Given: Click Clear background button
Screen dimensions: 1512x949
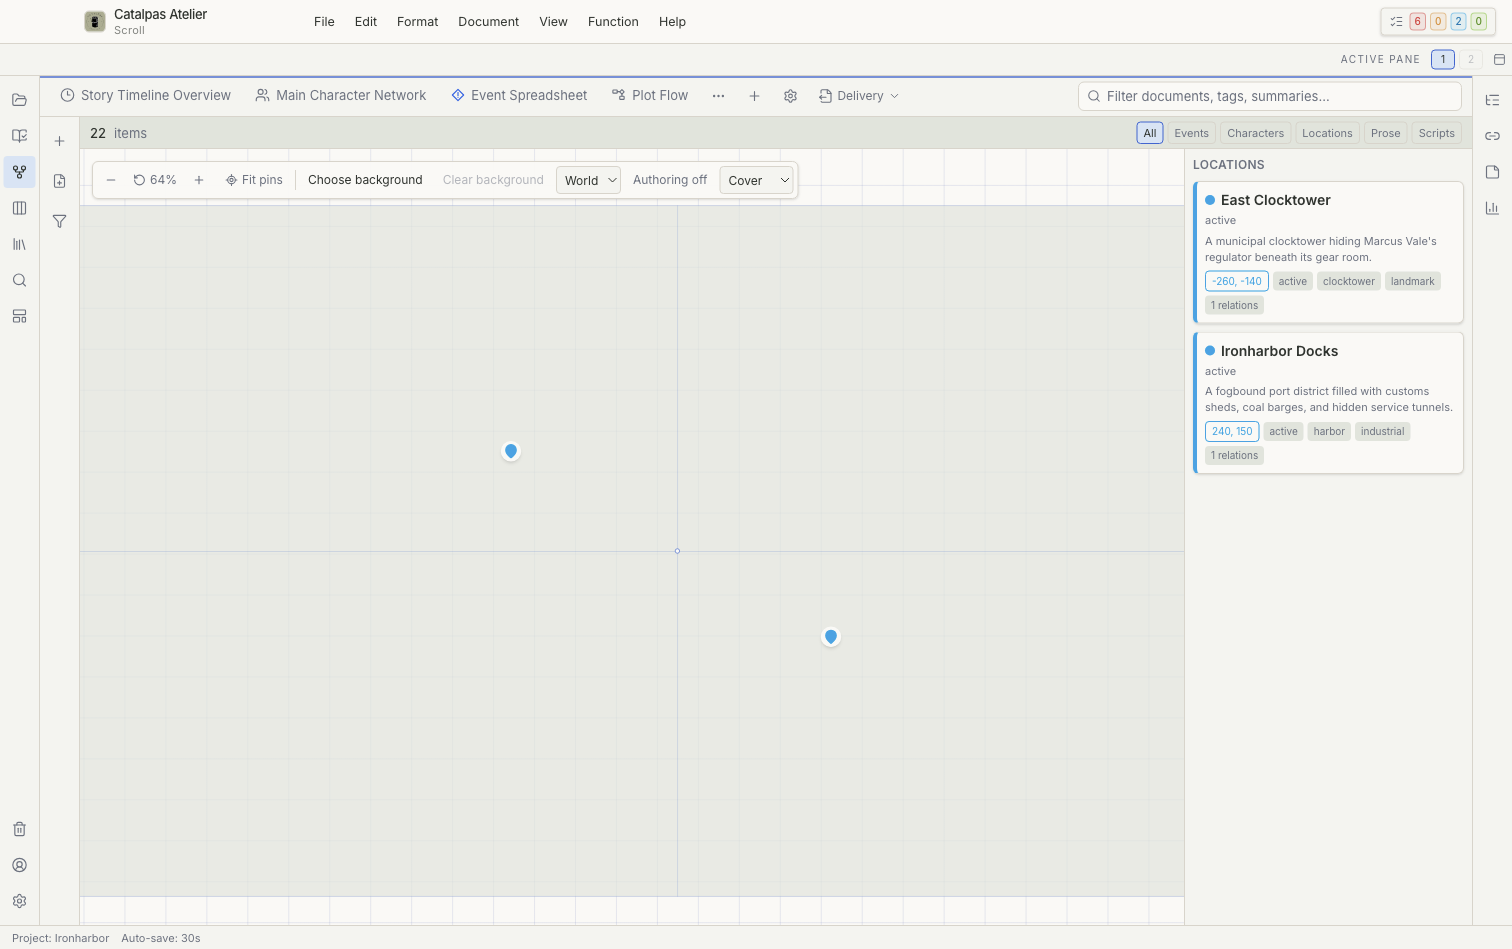Looking at the screenshot, I should coord(493,180).
